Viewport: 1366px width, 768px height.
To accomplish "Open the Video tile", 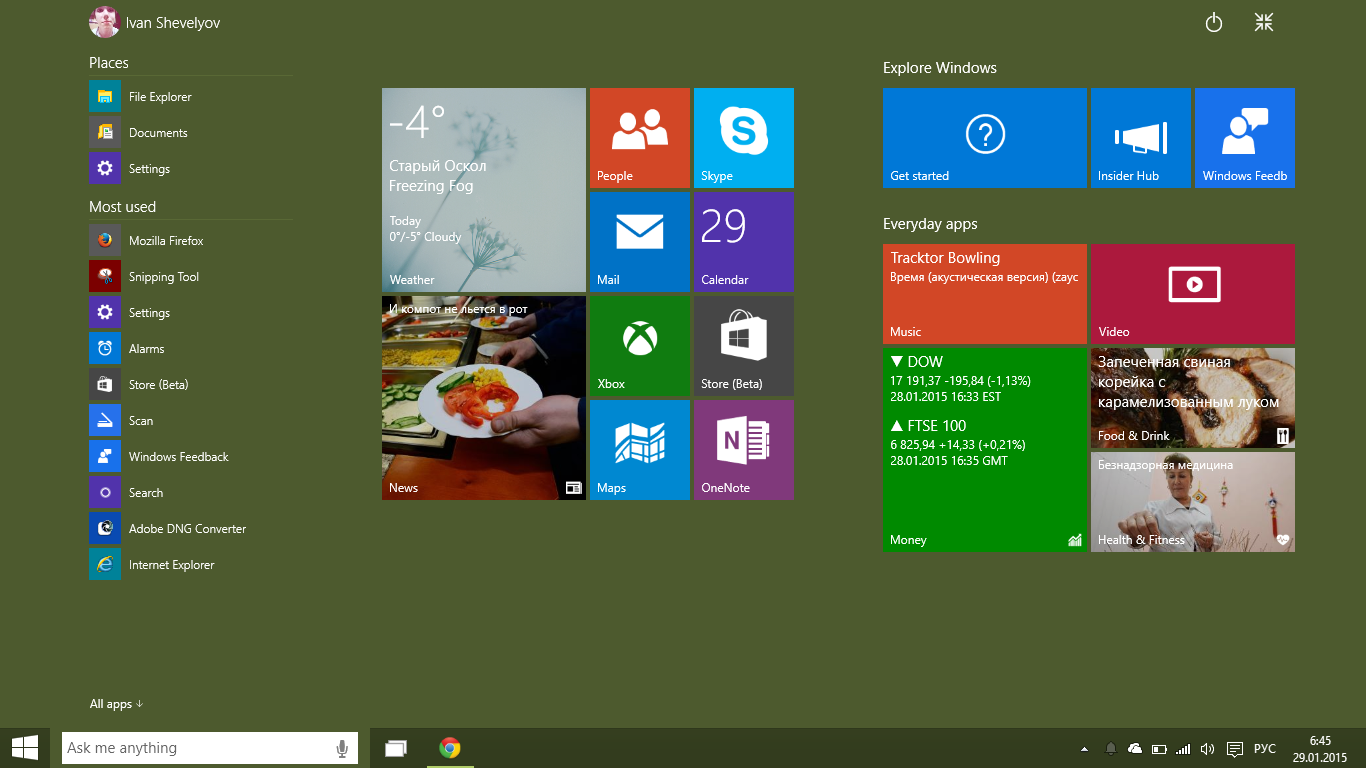I will point(1193,294).
